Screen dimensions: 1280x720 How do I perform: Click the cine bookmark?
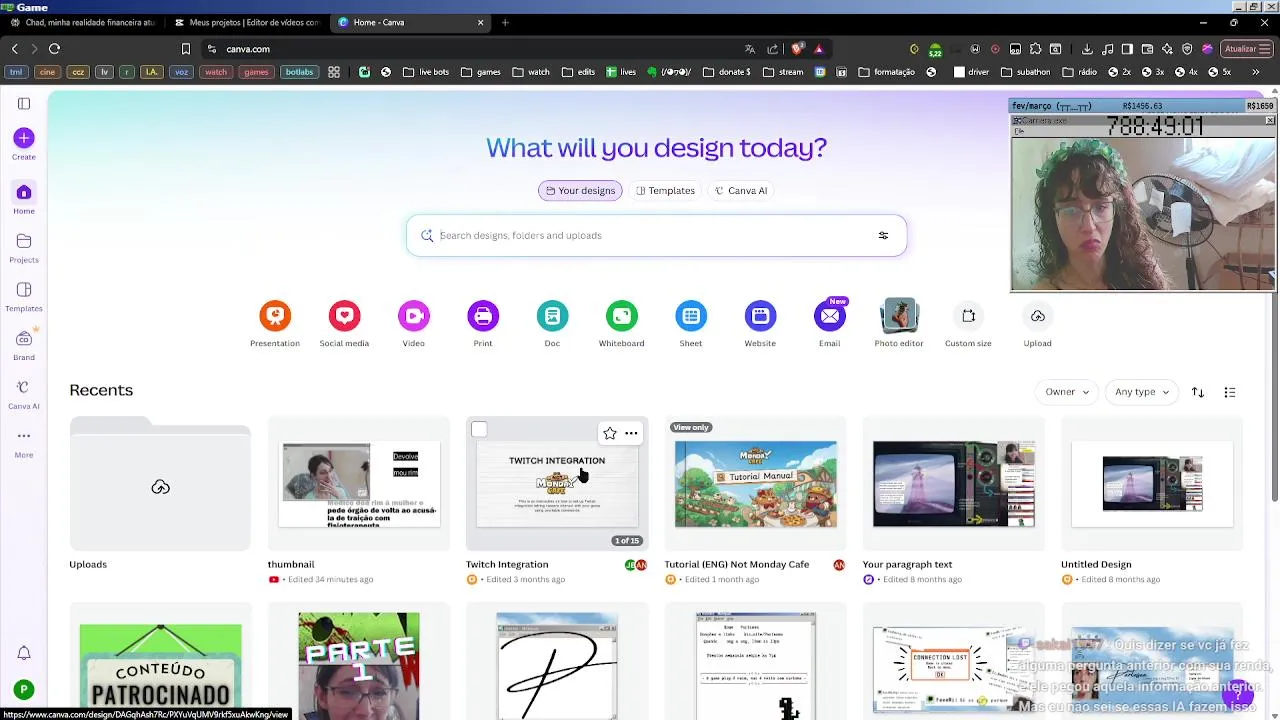click(x=47, y=72)
